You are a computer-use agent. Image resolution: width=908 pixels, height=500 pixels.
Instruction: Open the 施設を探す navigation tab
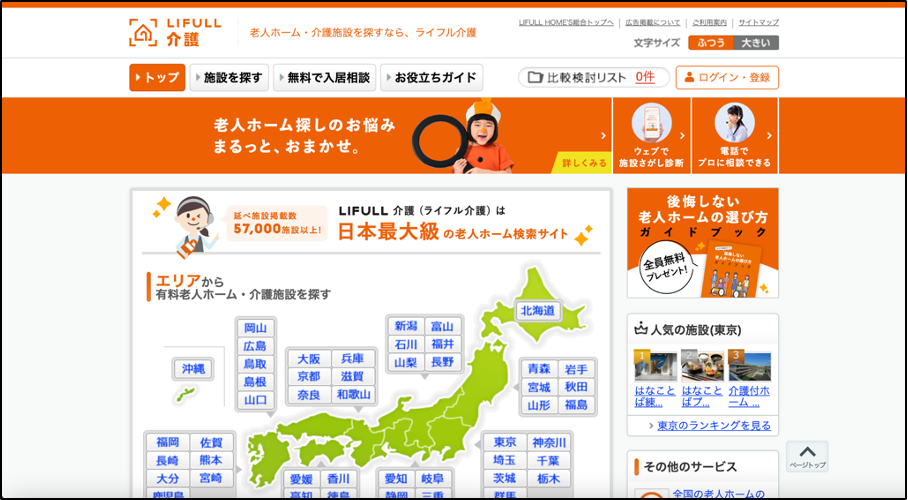point(229,78)
